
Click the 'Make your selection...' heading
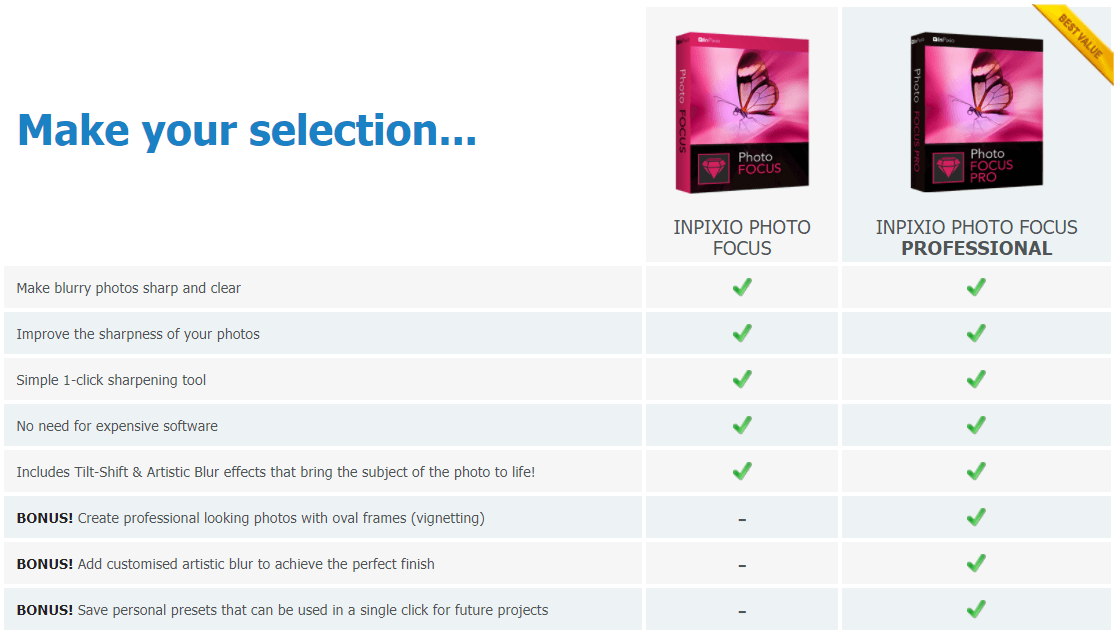pyautogui.click(x=247, y=131)
